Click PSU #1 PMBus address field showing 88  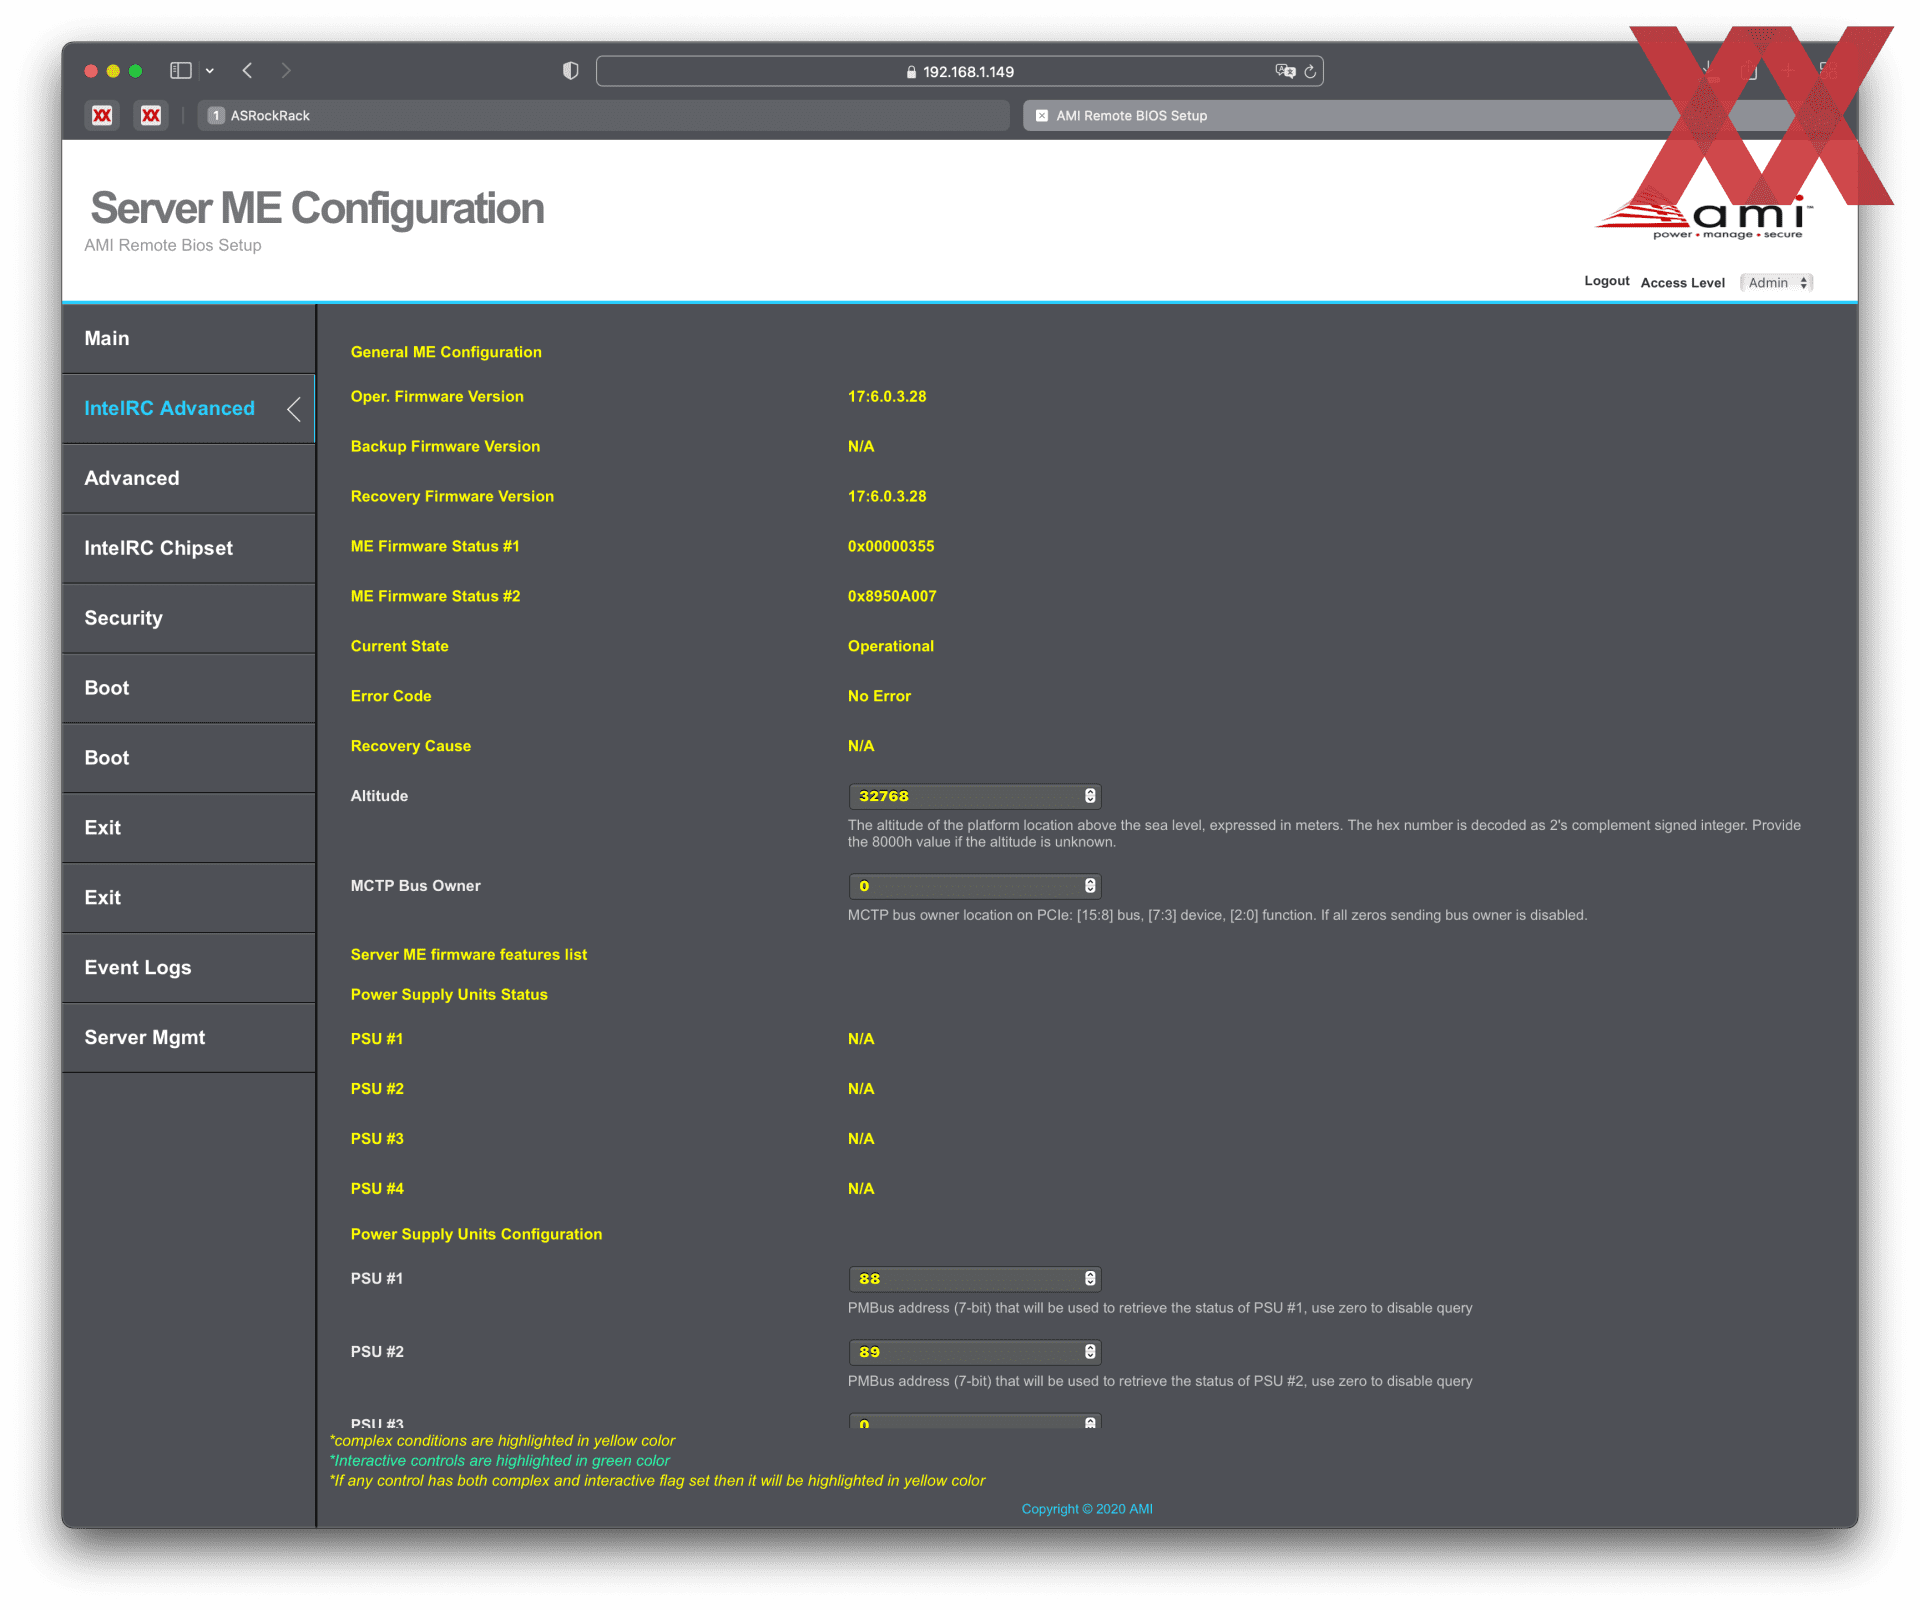coord(974,1279)
